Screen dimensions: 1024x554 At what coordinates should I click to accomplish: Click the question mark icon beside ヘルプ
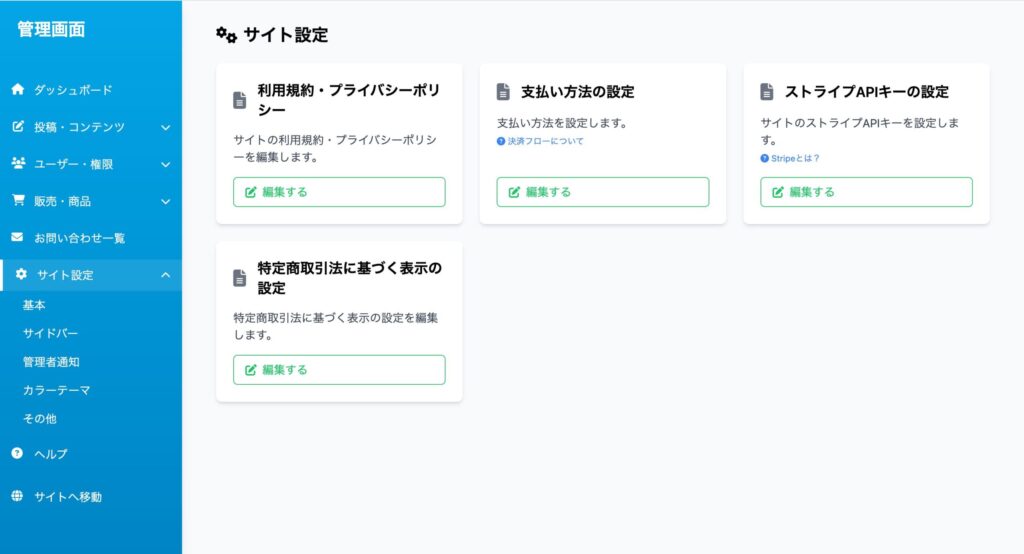(17, 453)
